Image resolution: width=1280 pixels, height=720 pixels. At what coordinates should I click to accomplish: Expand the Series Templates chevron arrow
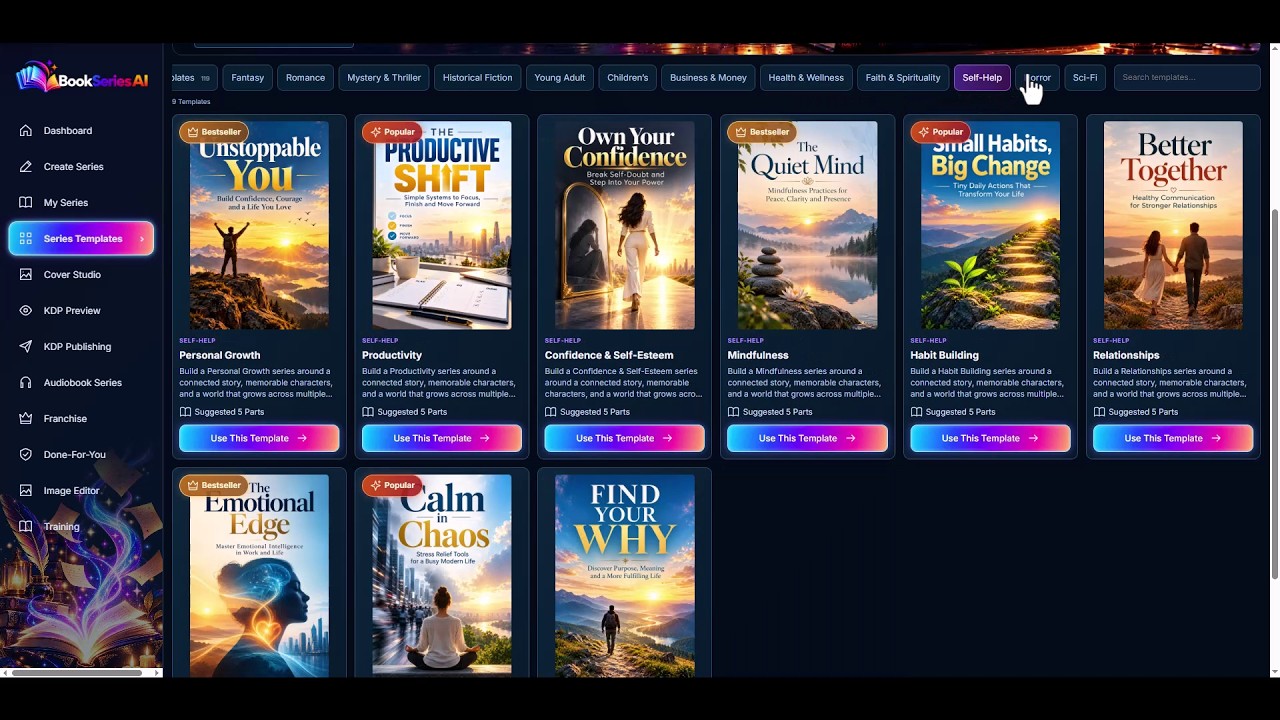141,239
